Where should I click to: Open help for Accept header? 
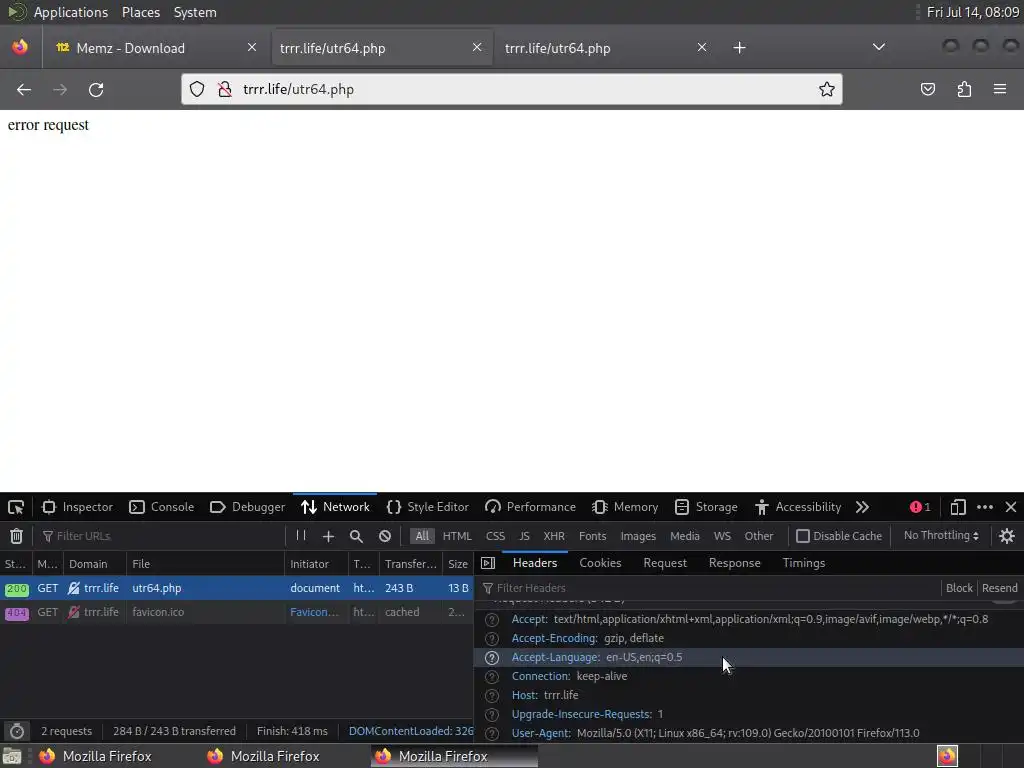[492, 620]
